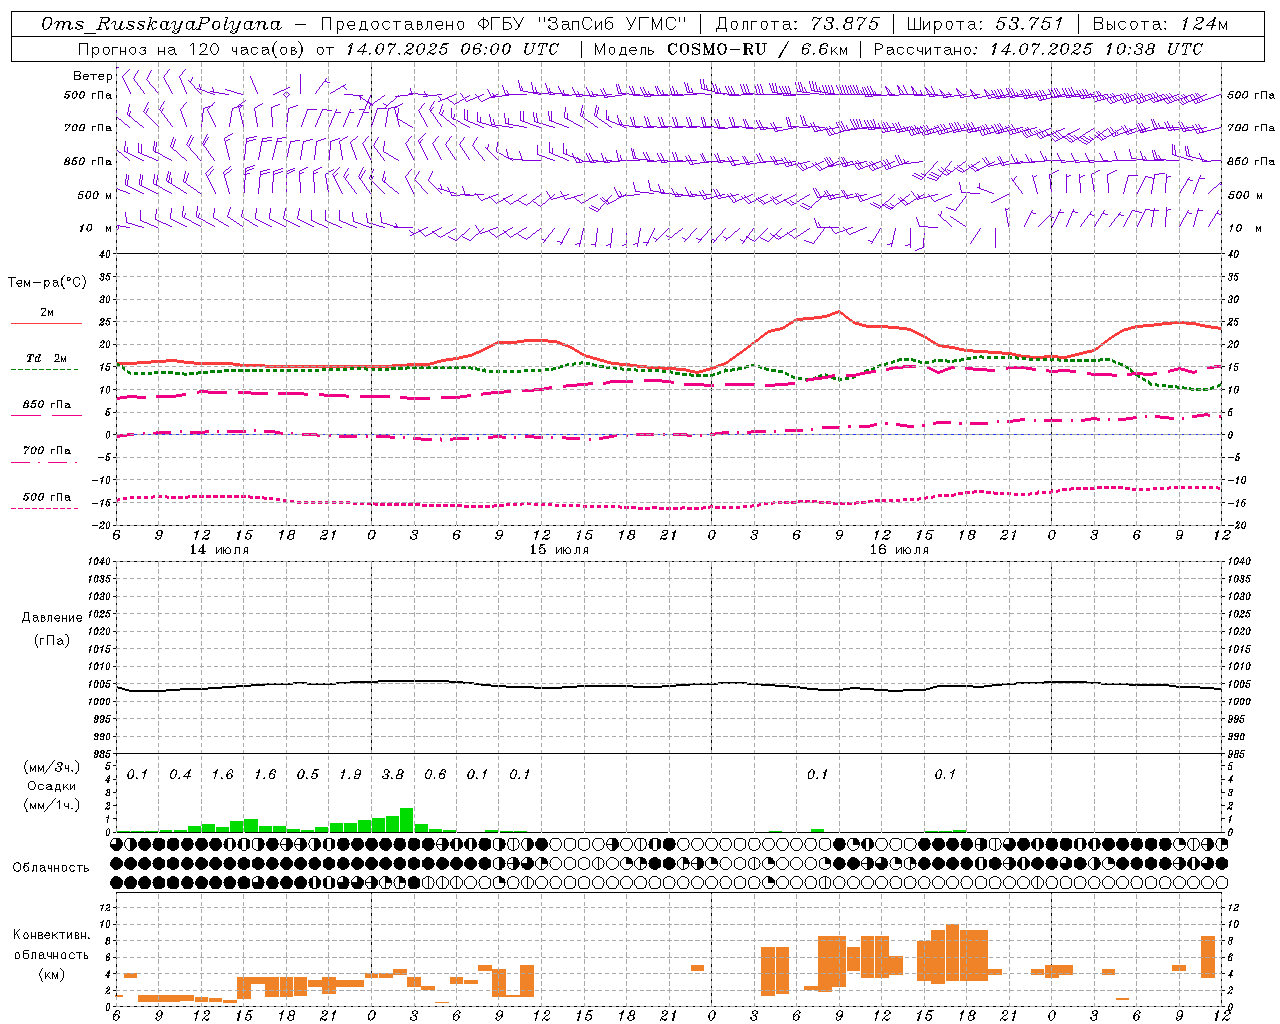Click the 0.6 precipitation total value
This screenshot has width=1280, height=1024.
pyautogui.click(x=435, y=774)
